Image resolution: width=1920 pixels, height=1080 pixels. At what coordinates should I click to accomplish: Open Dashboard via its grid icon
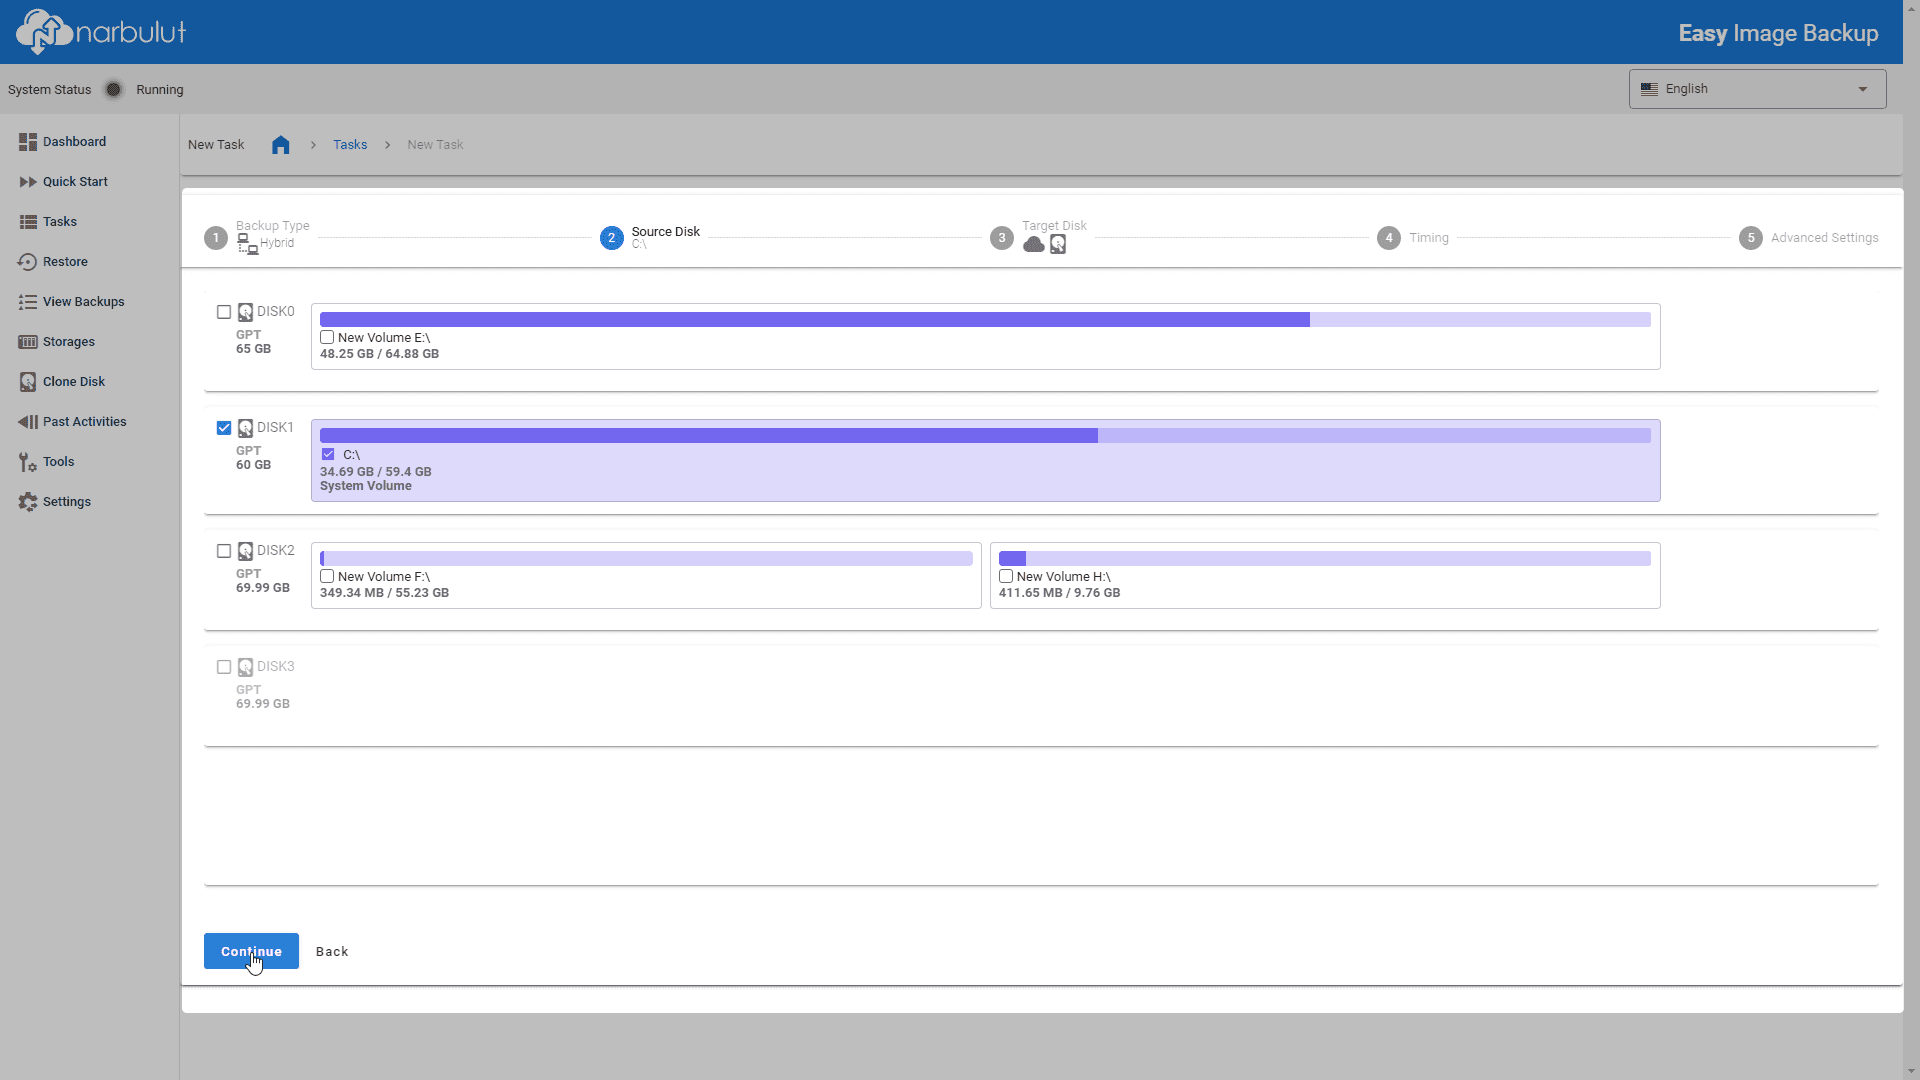(x=28, y=142)
